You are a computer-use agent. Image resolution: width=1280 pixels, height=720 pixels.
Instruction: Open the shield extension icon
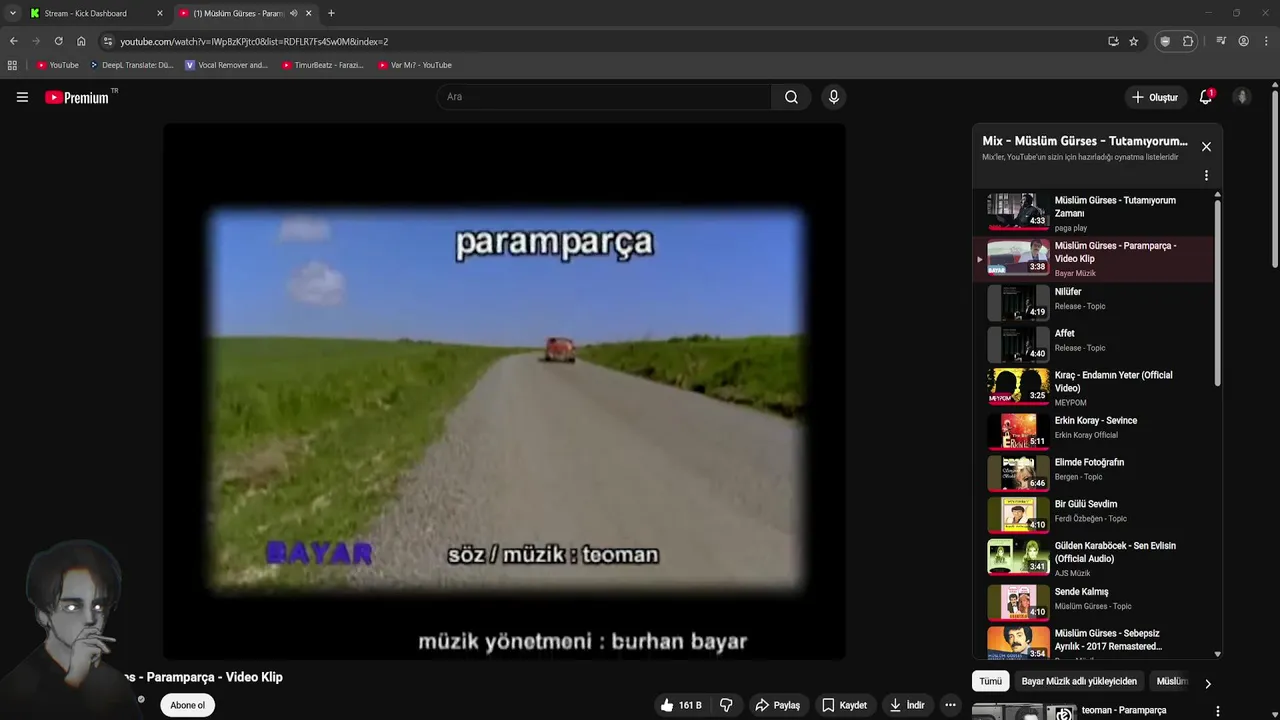(x=1164, y=41)
